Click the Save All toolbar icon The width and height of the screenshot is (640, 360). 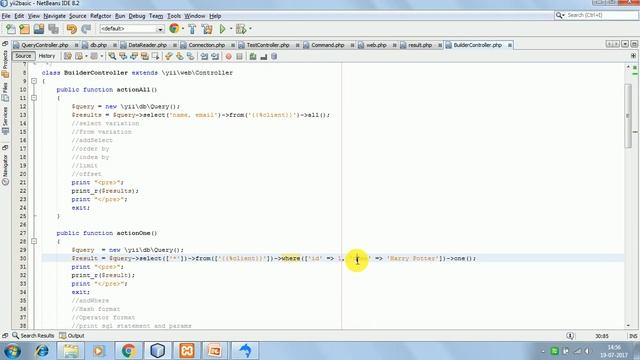coord(53,29)
